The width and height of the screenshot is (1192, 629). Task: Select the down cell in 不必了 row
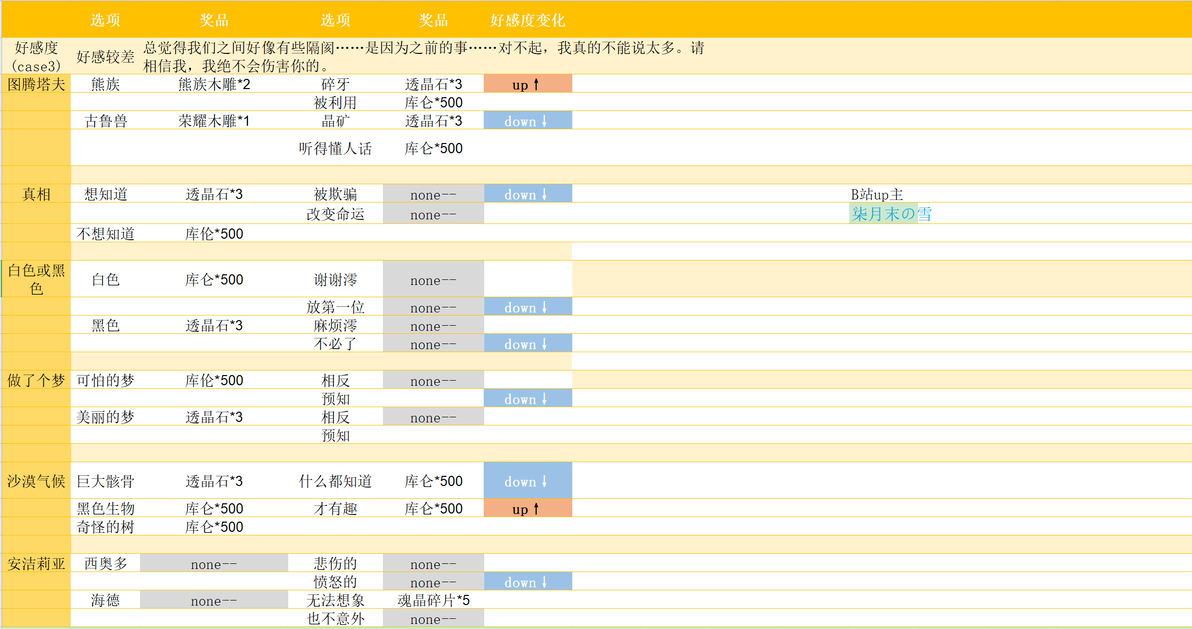pyautogui.click(x=528, y=343)
